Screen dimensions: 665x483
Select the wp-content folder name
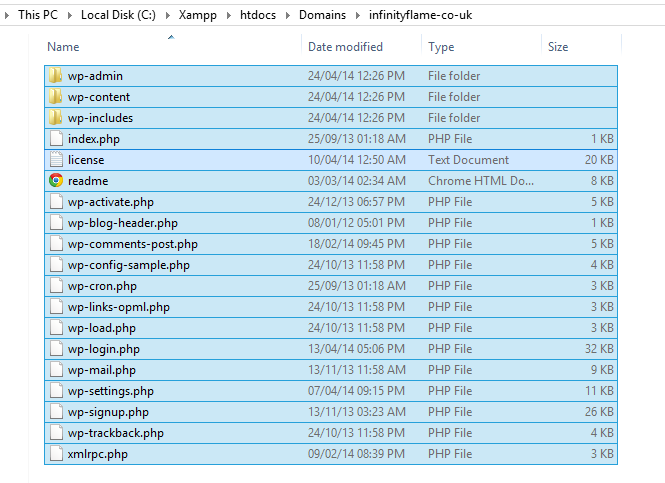[99, 97]
